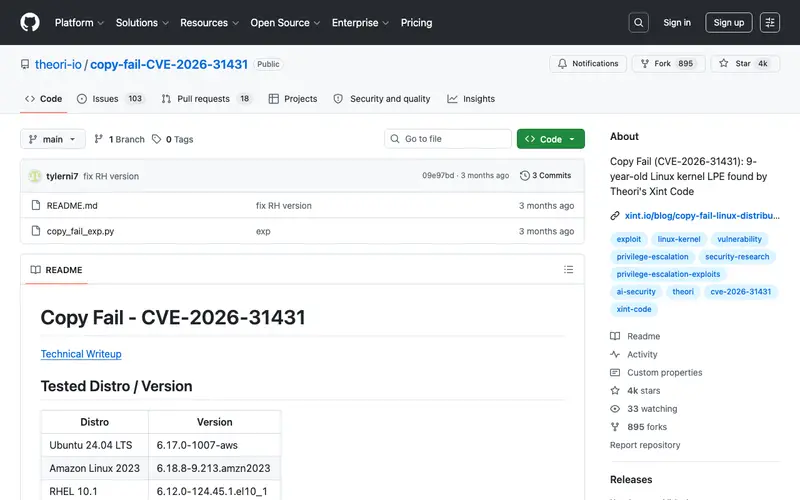Select the exploit topic tag
800x500 pixels.
[629, 239]
